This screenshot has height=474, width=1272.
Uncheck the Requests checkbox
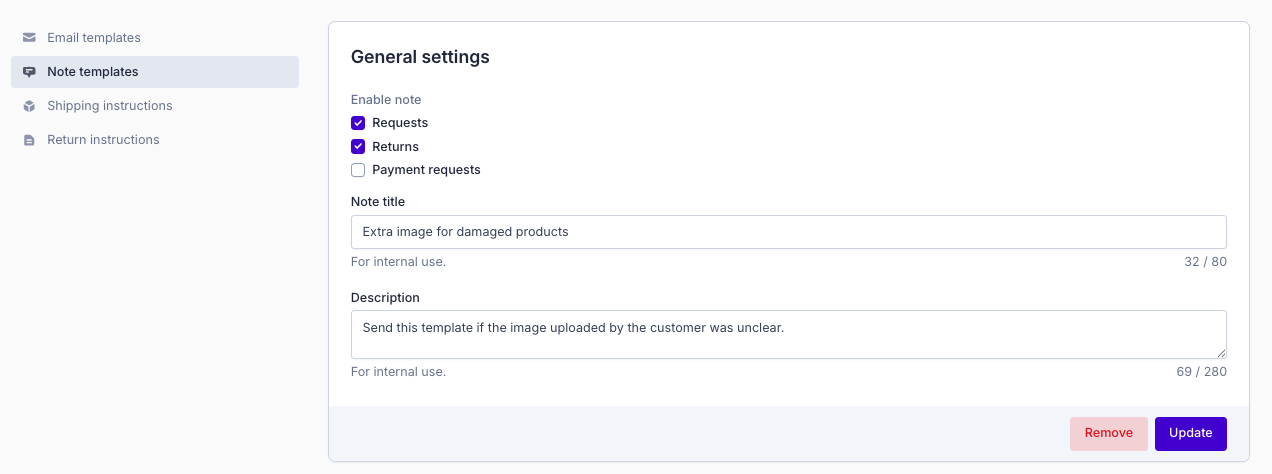pyautogui.click(x=358, y=123)
